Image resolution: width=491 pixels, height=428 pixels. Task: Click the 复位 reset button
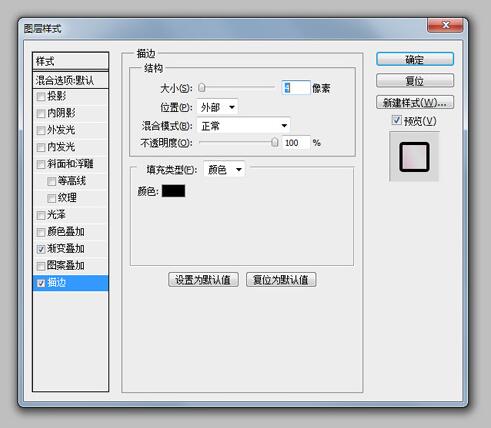point(415,81)
